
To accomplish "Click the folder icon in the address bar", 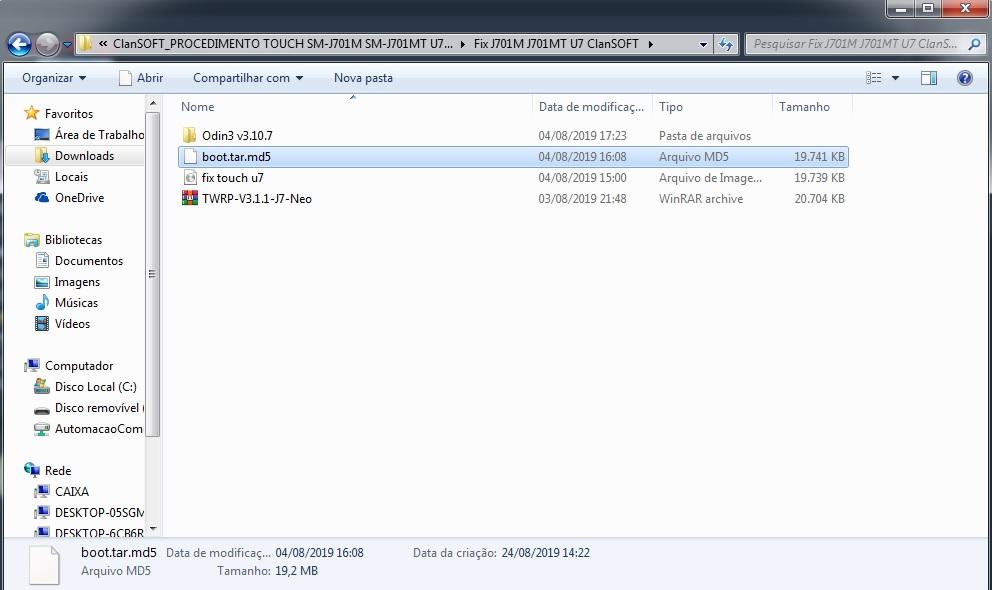I will (85, 44).
